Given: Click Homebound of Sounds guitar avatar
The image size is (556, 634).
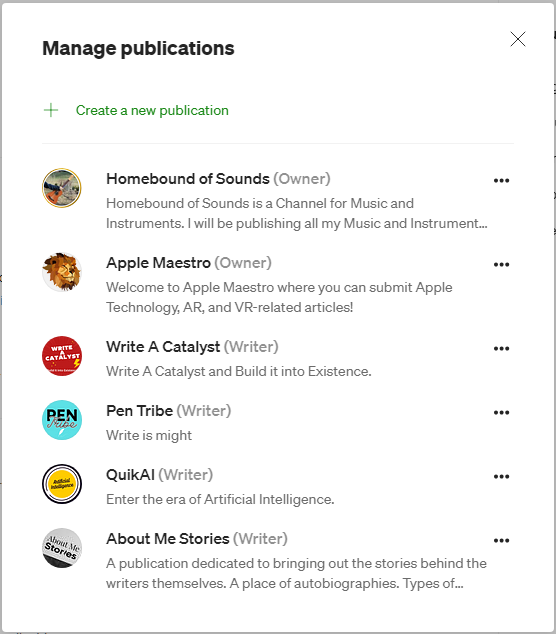Looking at the screenshot, I should click(x=62, y=188).
